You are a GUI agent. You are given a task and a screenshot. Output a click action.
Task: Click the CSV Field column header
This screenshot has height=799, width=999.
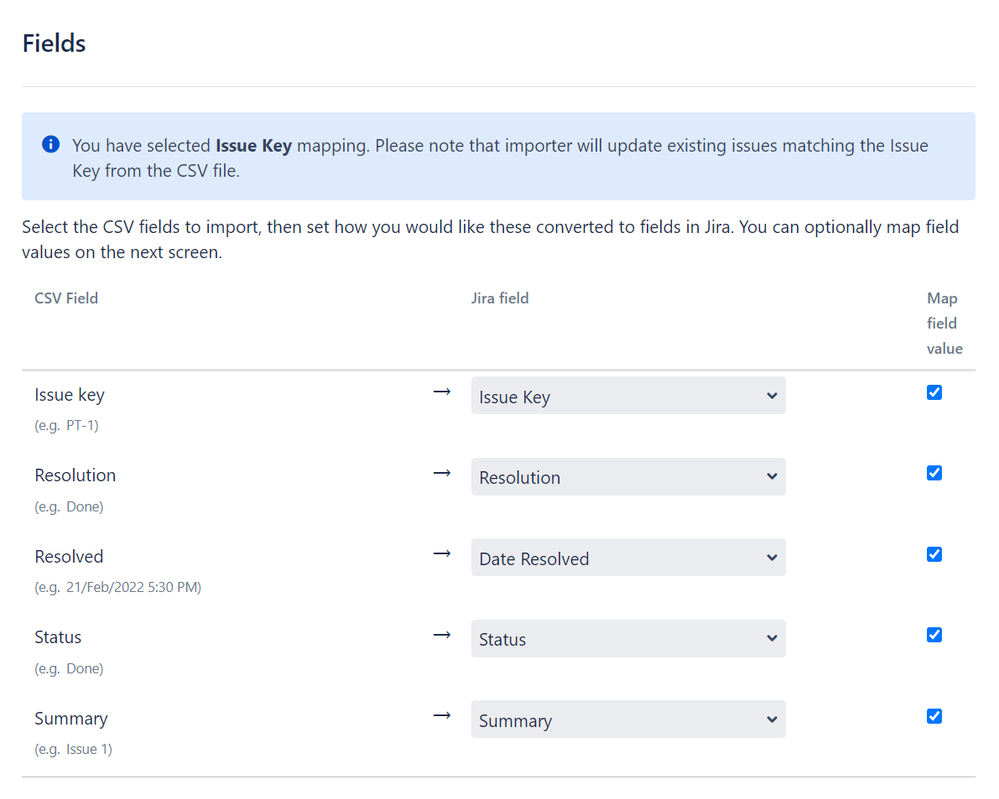click(66, 298)
